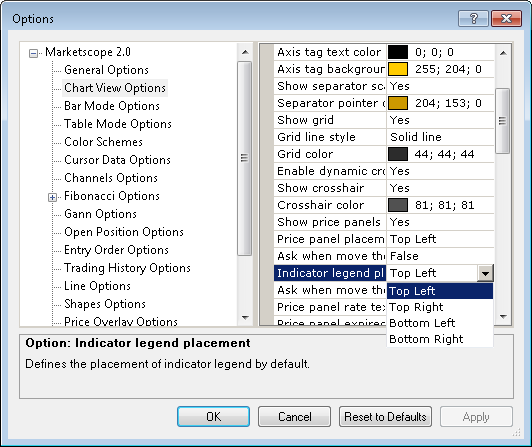Pick the Separator pointer color swatch
Viewport: 532px width, 447px height.
(x=398, y=103)
